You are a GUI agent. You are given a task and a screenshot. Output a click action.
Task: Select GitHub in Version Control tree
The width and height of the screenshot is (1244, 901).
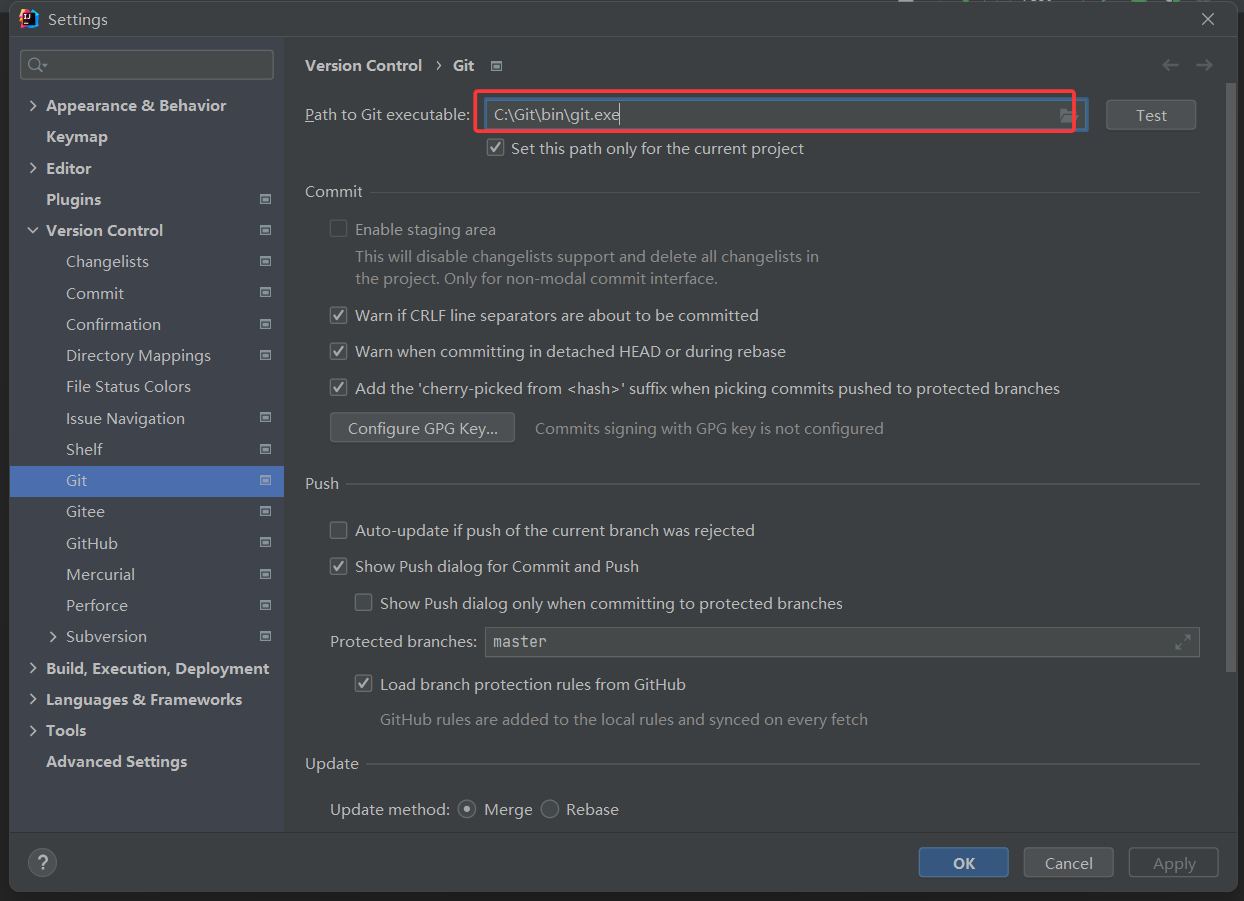pyautogui.click(x=92, y=543)
